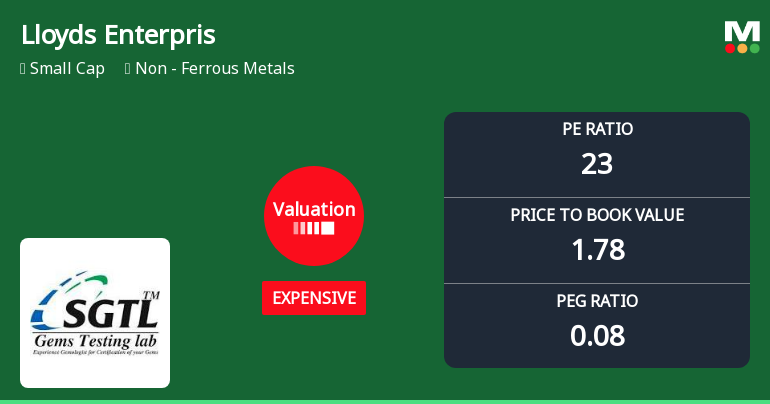The width and height of the screenshot is (770, 404).
Task: Click the icon before Non - Ferrous Metals
Action: pyautogui.click(x=128, y=69)
